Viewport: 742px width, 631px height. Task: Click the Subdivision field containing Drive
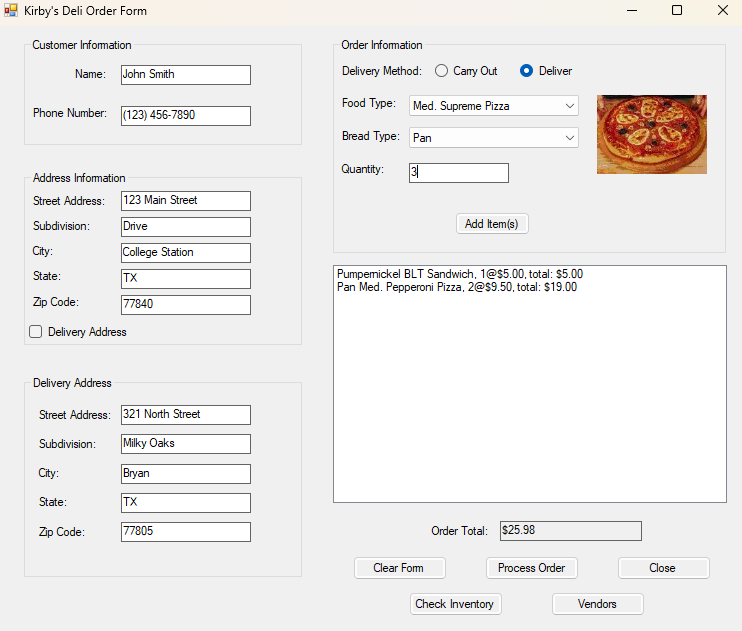coord(186,227)
